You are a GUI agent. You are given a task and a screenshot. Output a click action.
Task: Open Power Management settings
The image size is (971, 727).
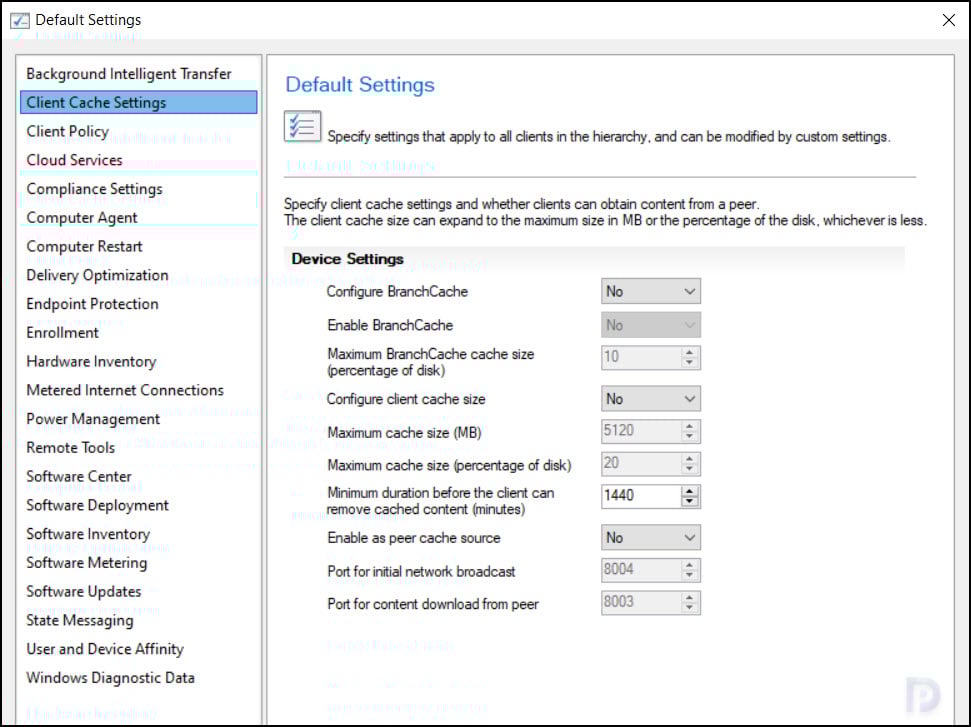[93, 419]
